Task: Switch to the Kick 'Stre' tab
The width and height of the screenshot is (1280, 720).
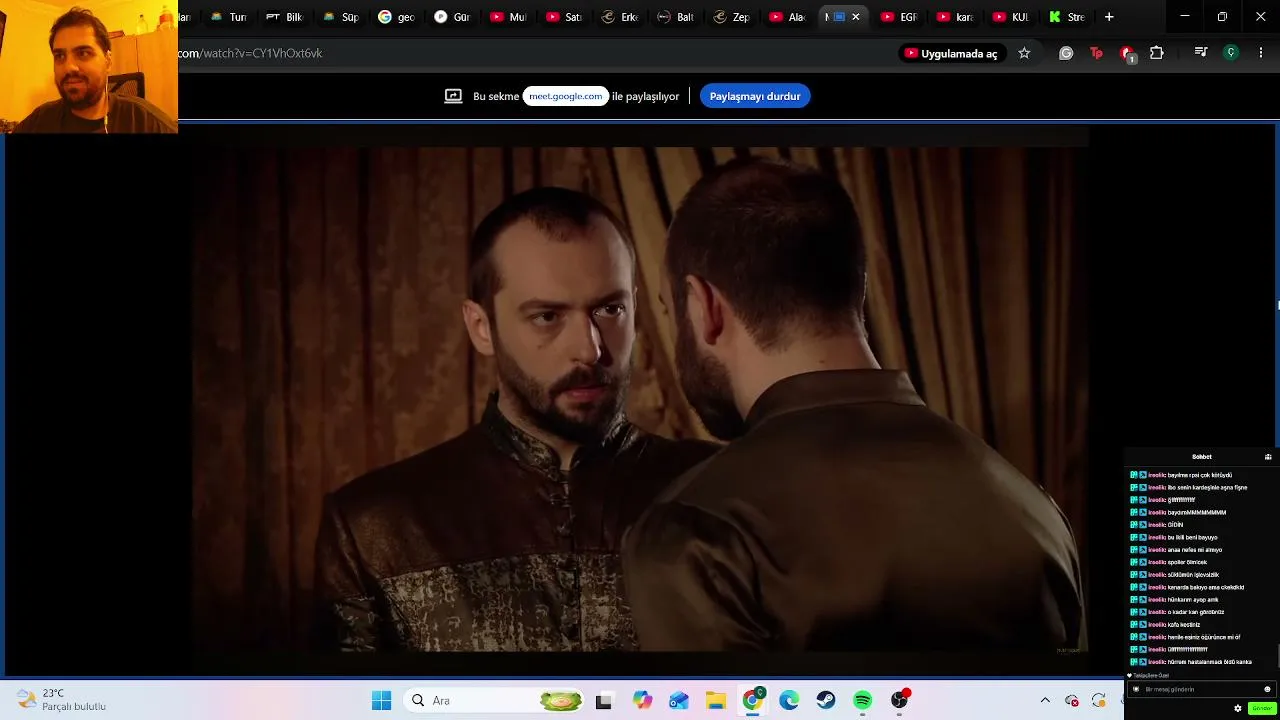Action: tap(1067, 17)
